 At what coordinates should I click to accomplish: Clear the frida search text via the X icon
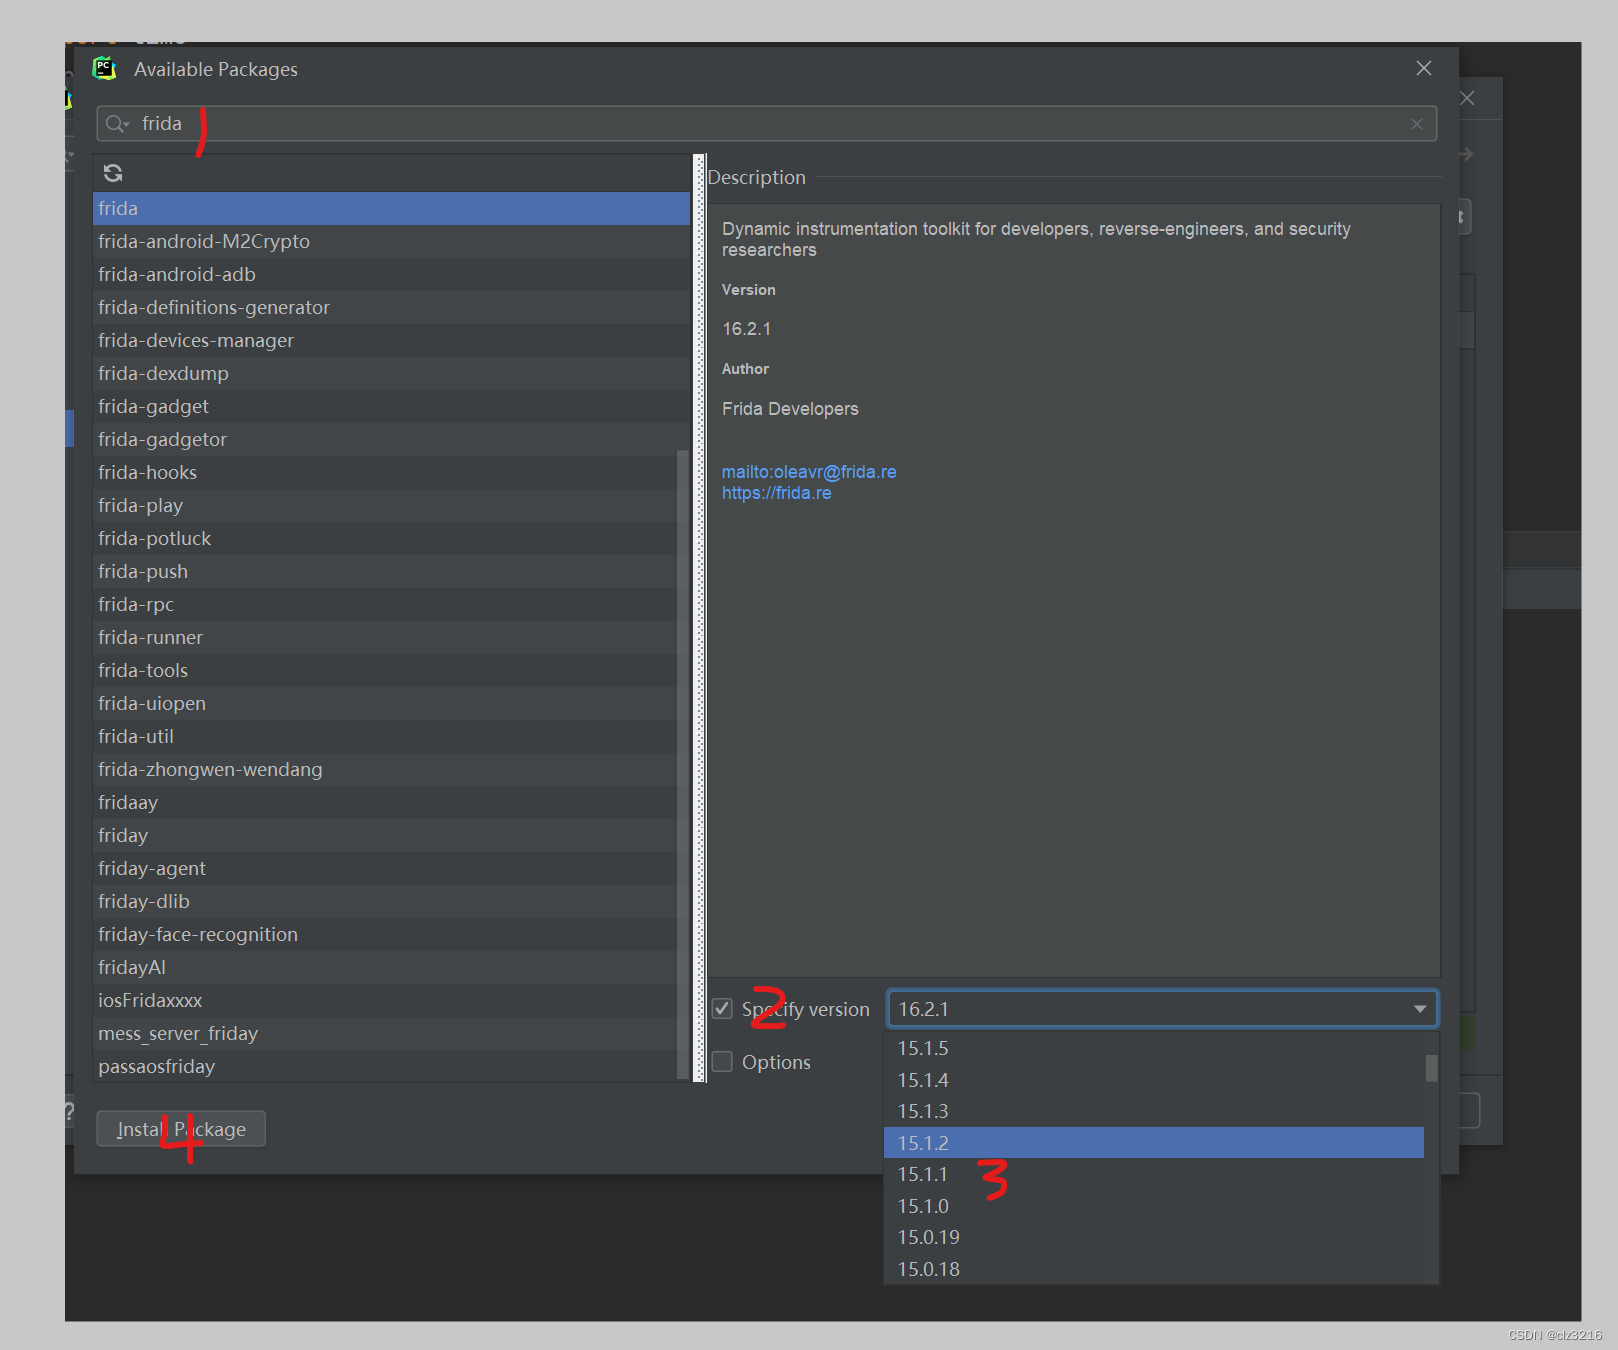point(1416,123)
